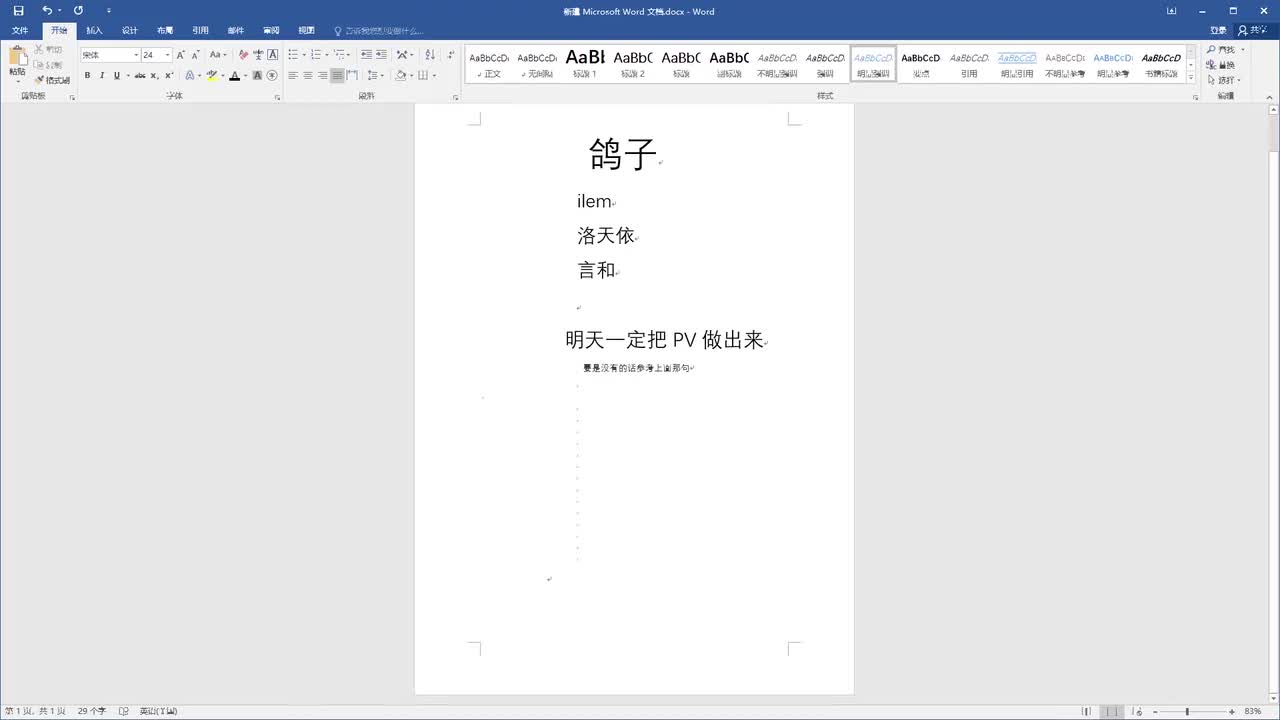Image resolution: width=1280 pixels, height=720 pixels.
Task: Expand the Styles gallery More arrow
Action: (x=1191, y=78)
